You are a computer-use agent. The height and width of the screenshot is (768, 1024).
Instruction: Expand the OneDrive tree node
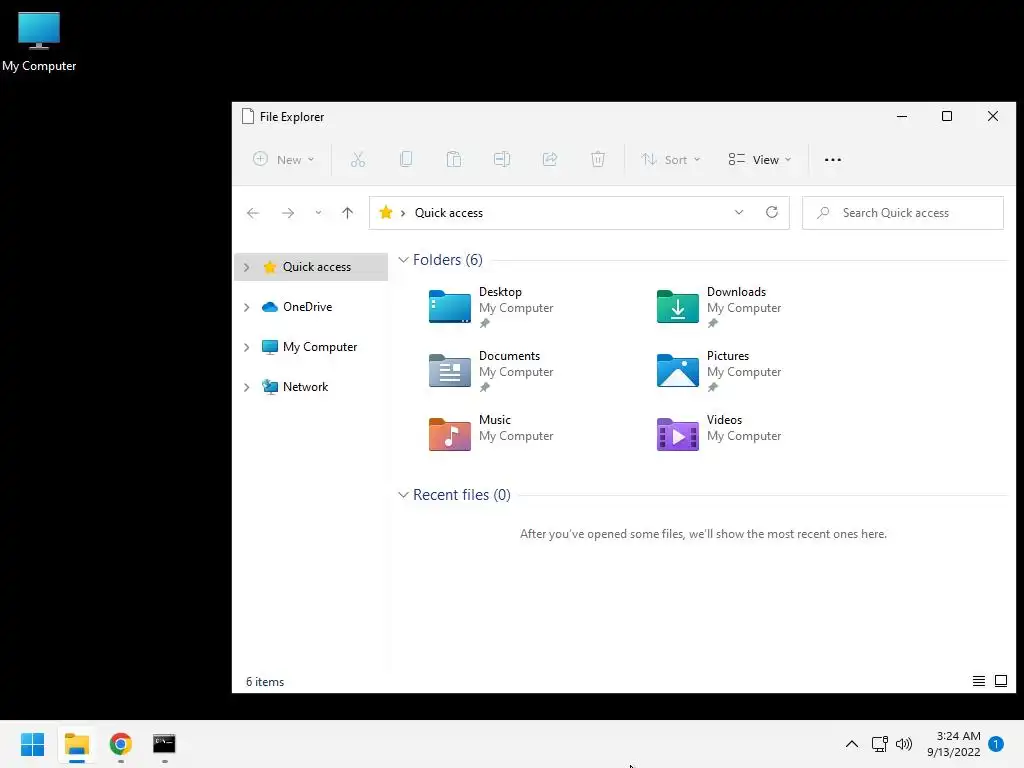pyautogui.click(x=246, y=307)
